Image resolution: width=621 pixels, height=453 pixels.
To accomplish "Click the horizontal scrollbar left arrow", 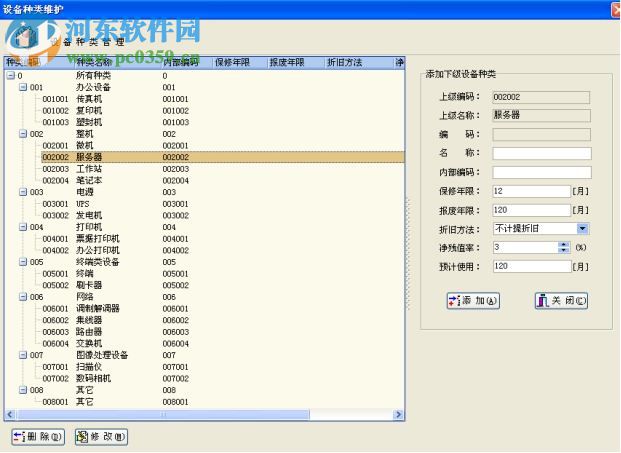I will (10, 415).
